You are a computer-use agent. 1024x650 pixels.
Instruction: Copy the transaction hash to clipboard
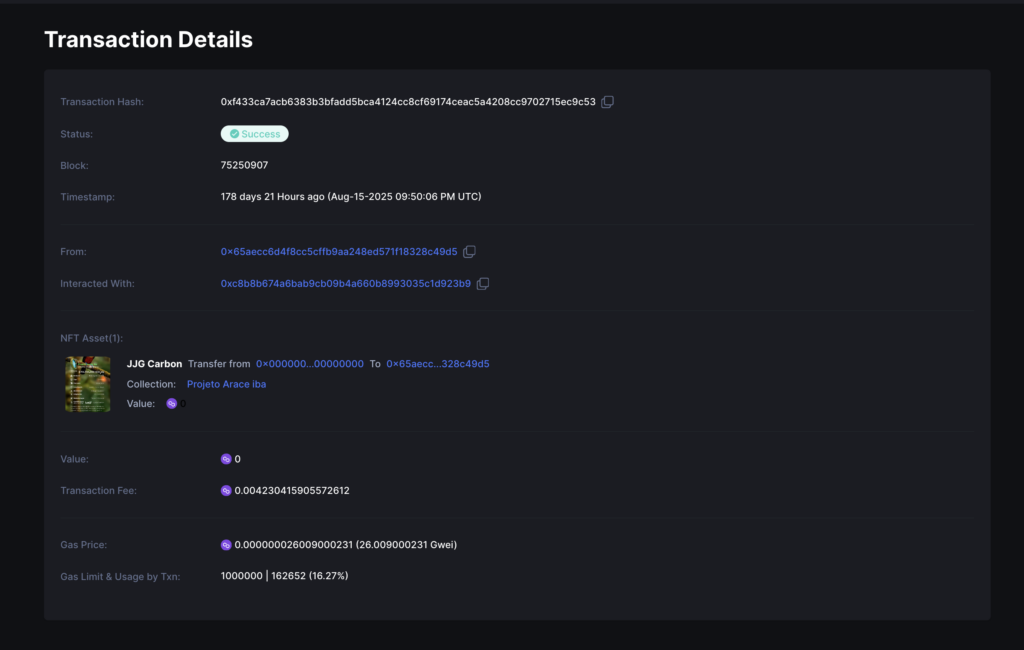click(607, 102)
